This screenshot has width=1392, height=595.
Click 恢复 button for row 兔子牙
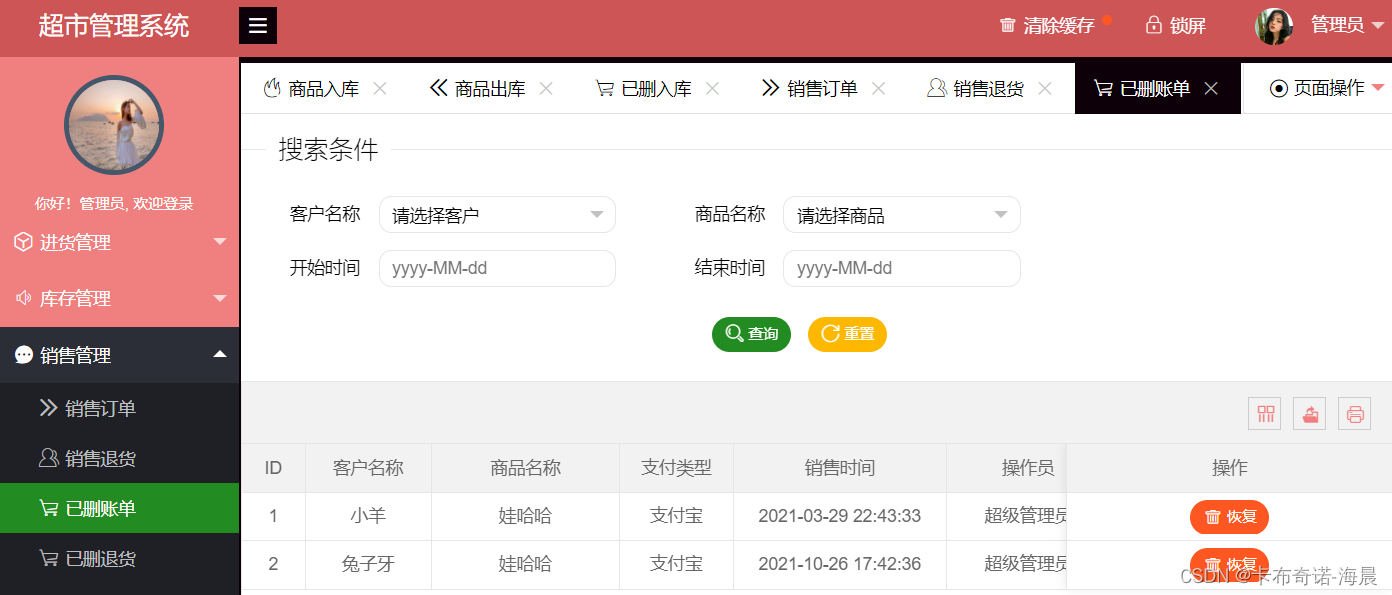pos(1229,564)
